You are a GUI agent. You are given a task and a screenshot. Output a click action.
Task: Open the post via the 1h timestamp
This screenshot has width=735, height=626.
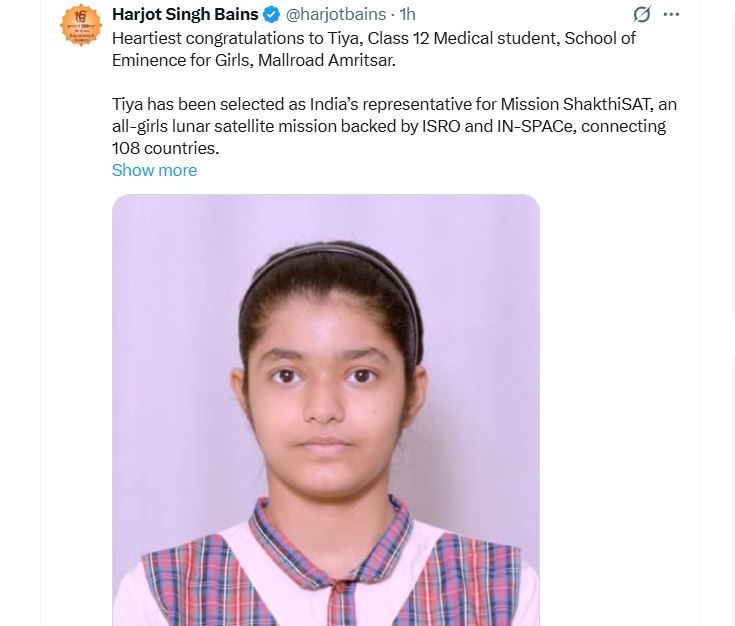tap(407, 15)
